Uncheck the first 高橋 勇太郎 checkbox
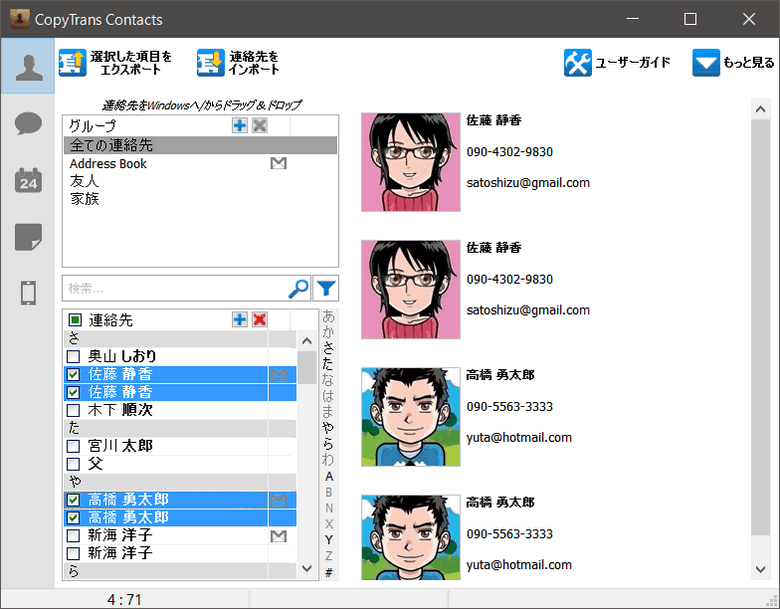 click(x=73, y=500)
